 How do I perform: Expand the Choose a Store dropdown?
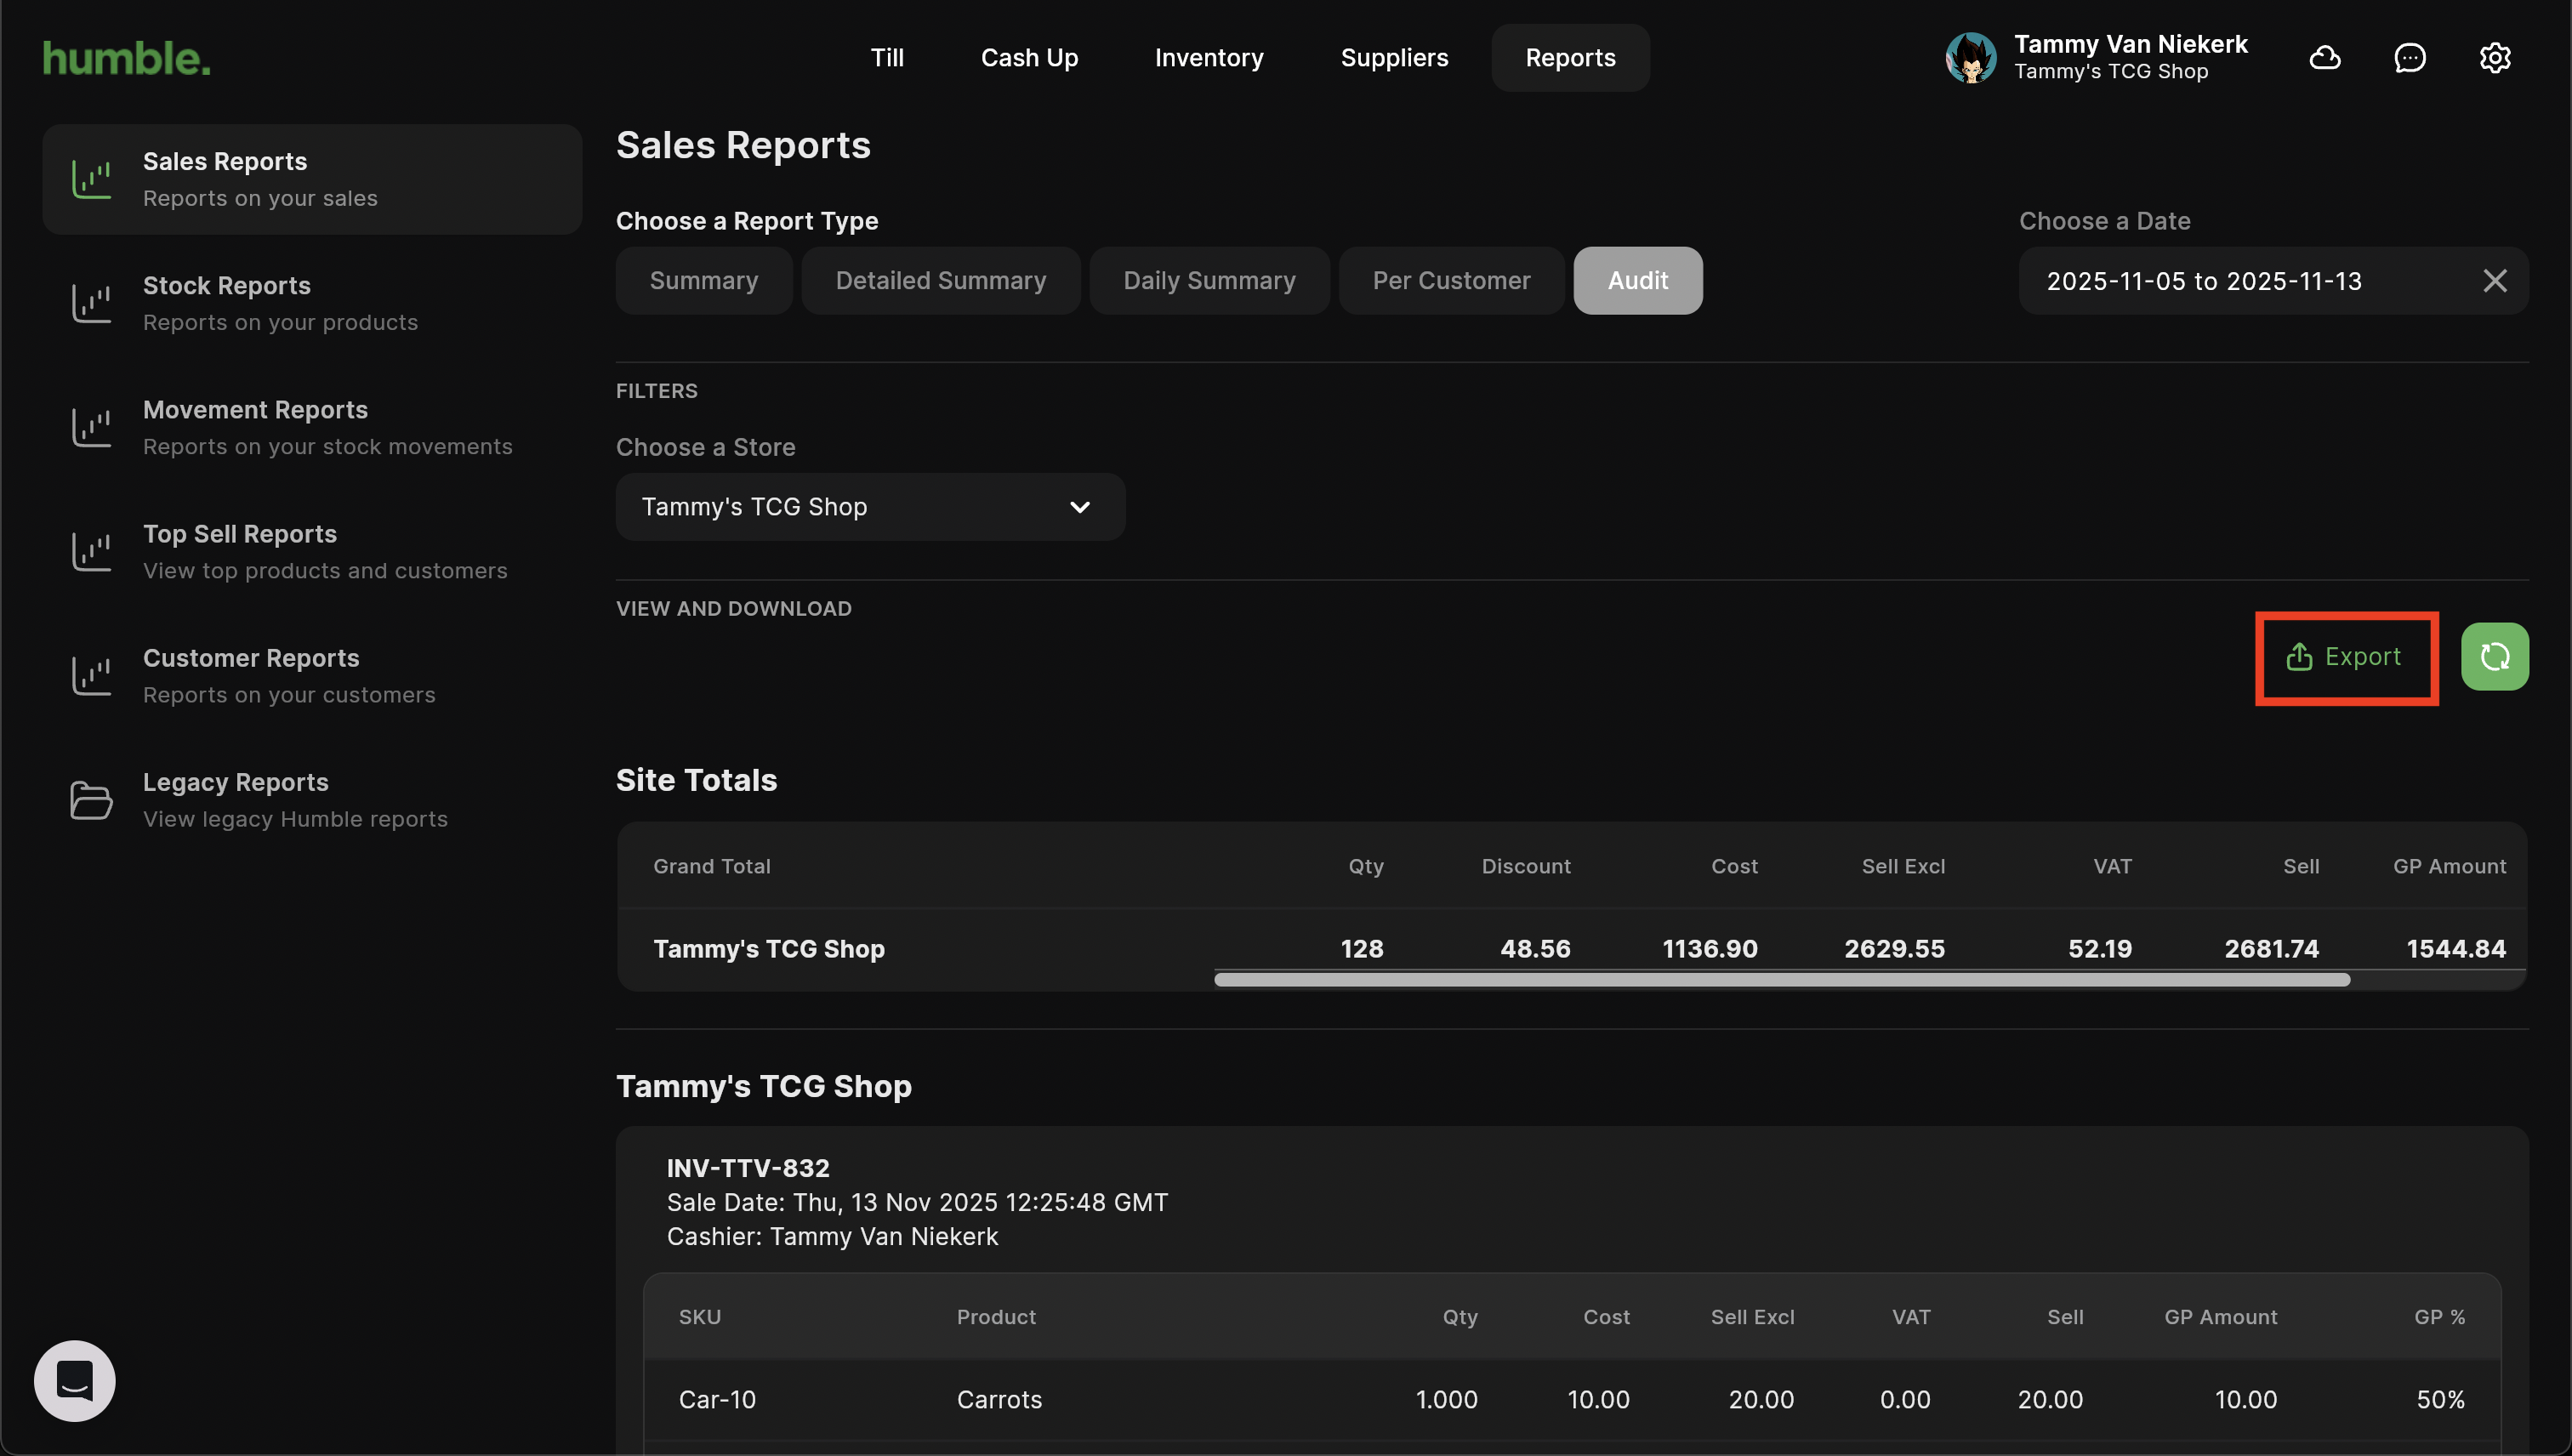pos(870,507)
